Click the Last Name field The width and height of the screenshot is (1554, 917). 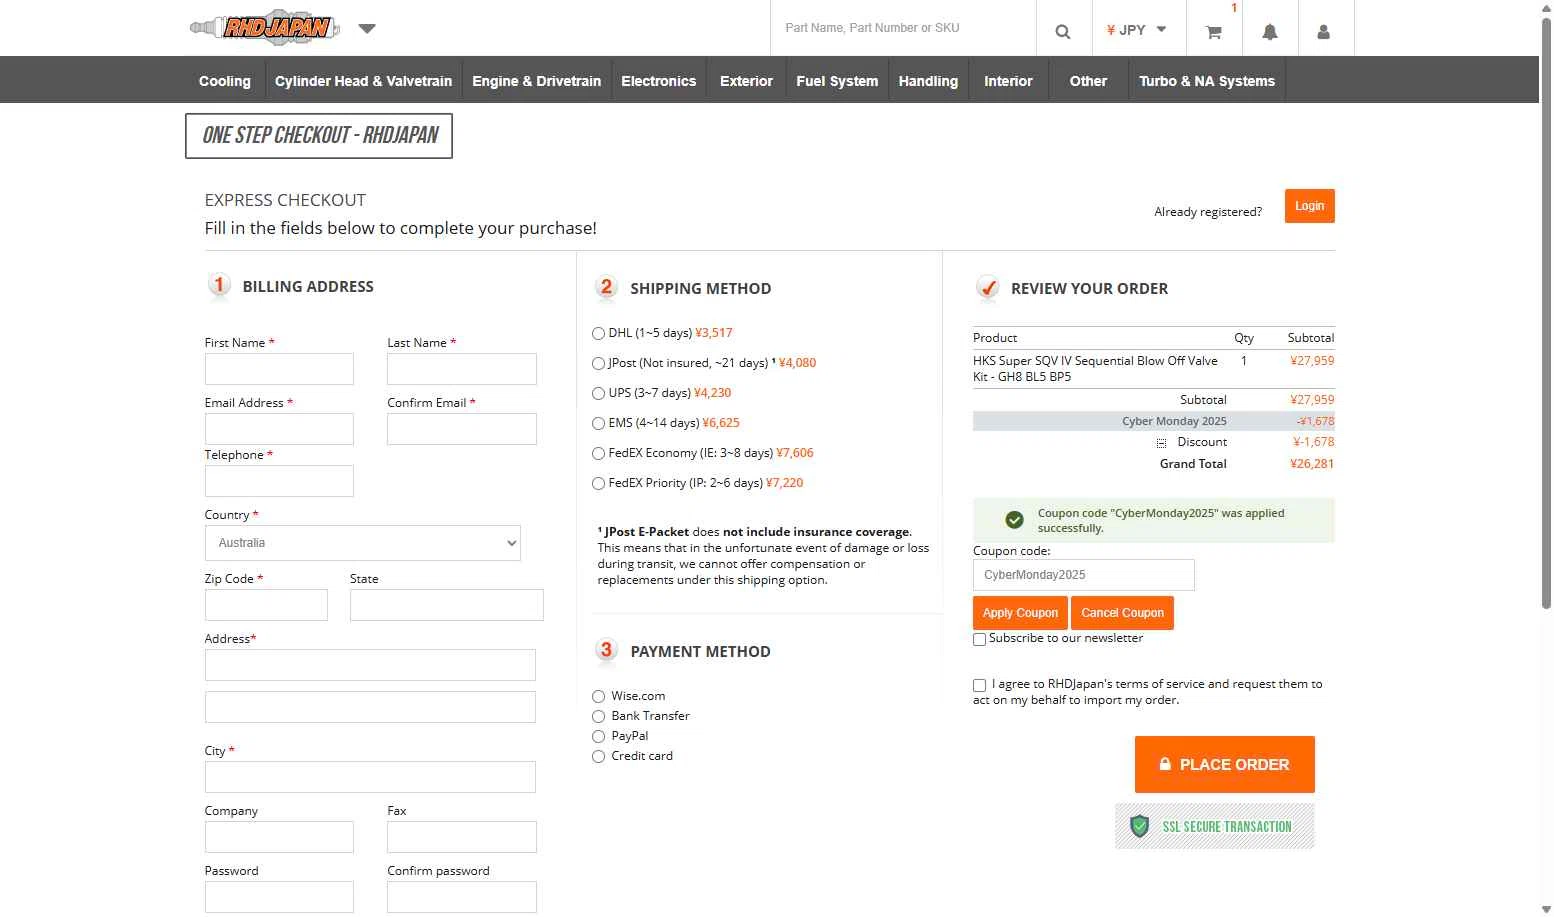pos(462,369)
